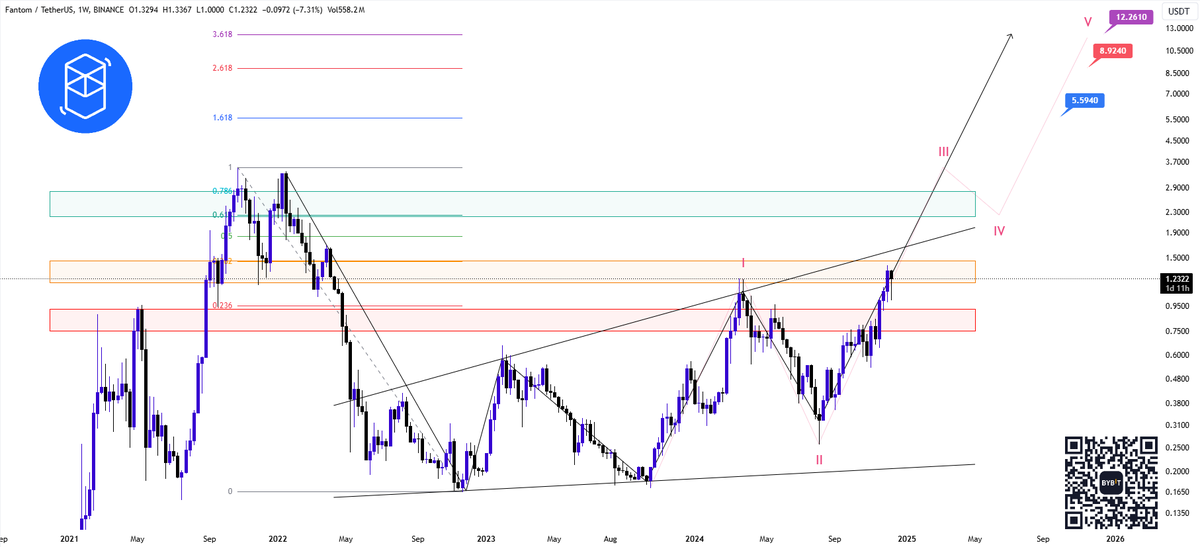Click the 3.618 Fibonacci level label

pyautogui.click(x=223, y=34)
